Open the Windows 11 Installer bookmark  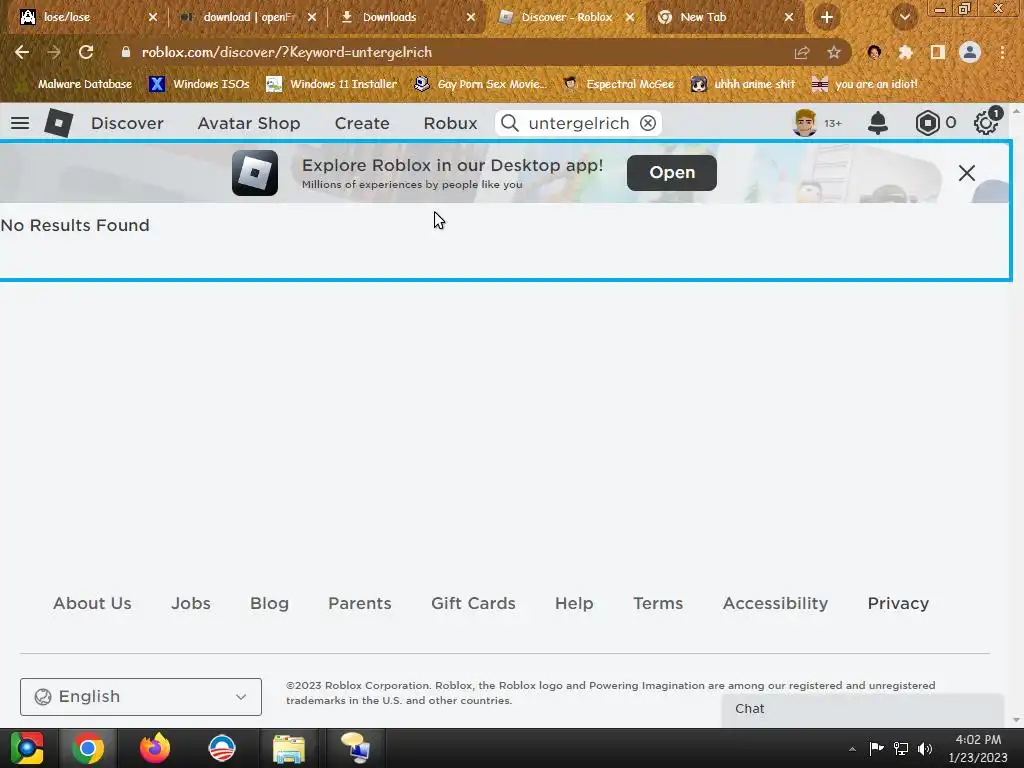click(x=331, y=84)
